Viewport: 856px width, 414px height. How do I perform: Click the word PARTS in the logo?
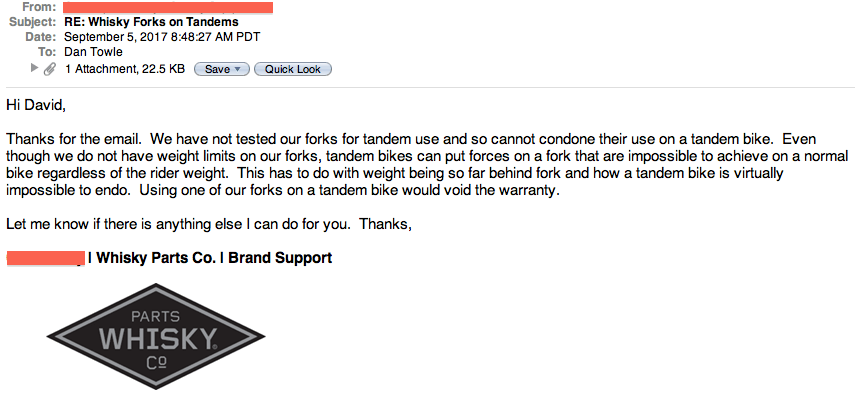tap(156, 317)
